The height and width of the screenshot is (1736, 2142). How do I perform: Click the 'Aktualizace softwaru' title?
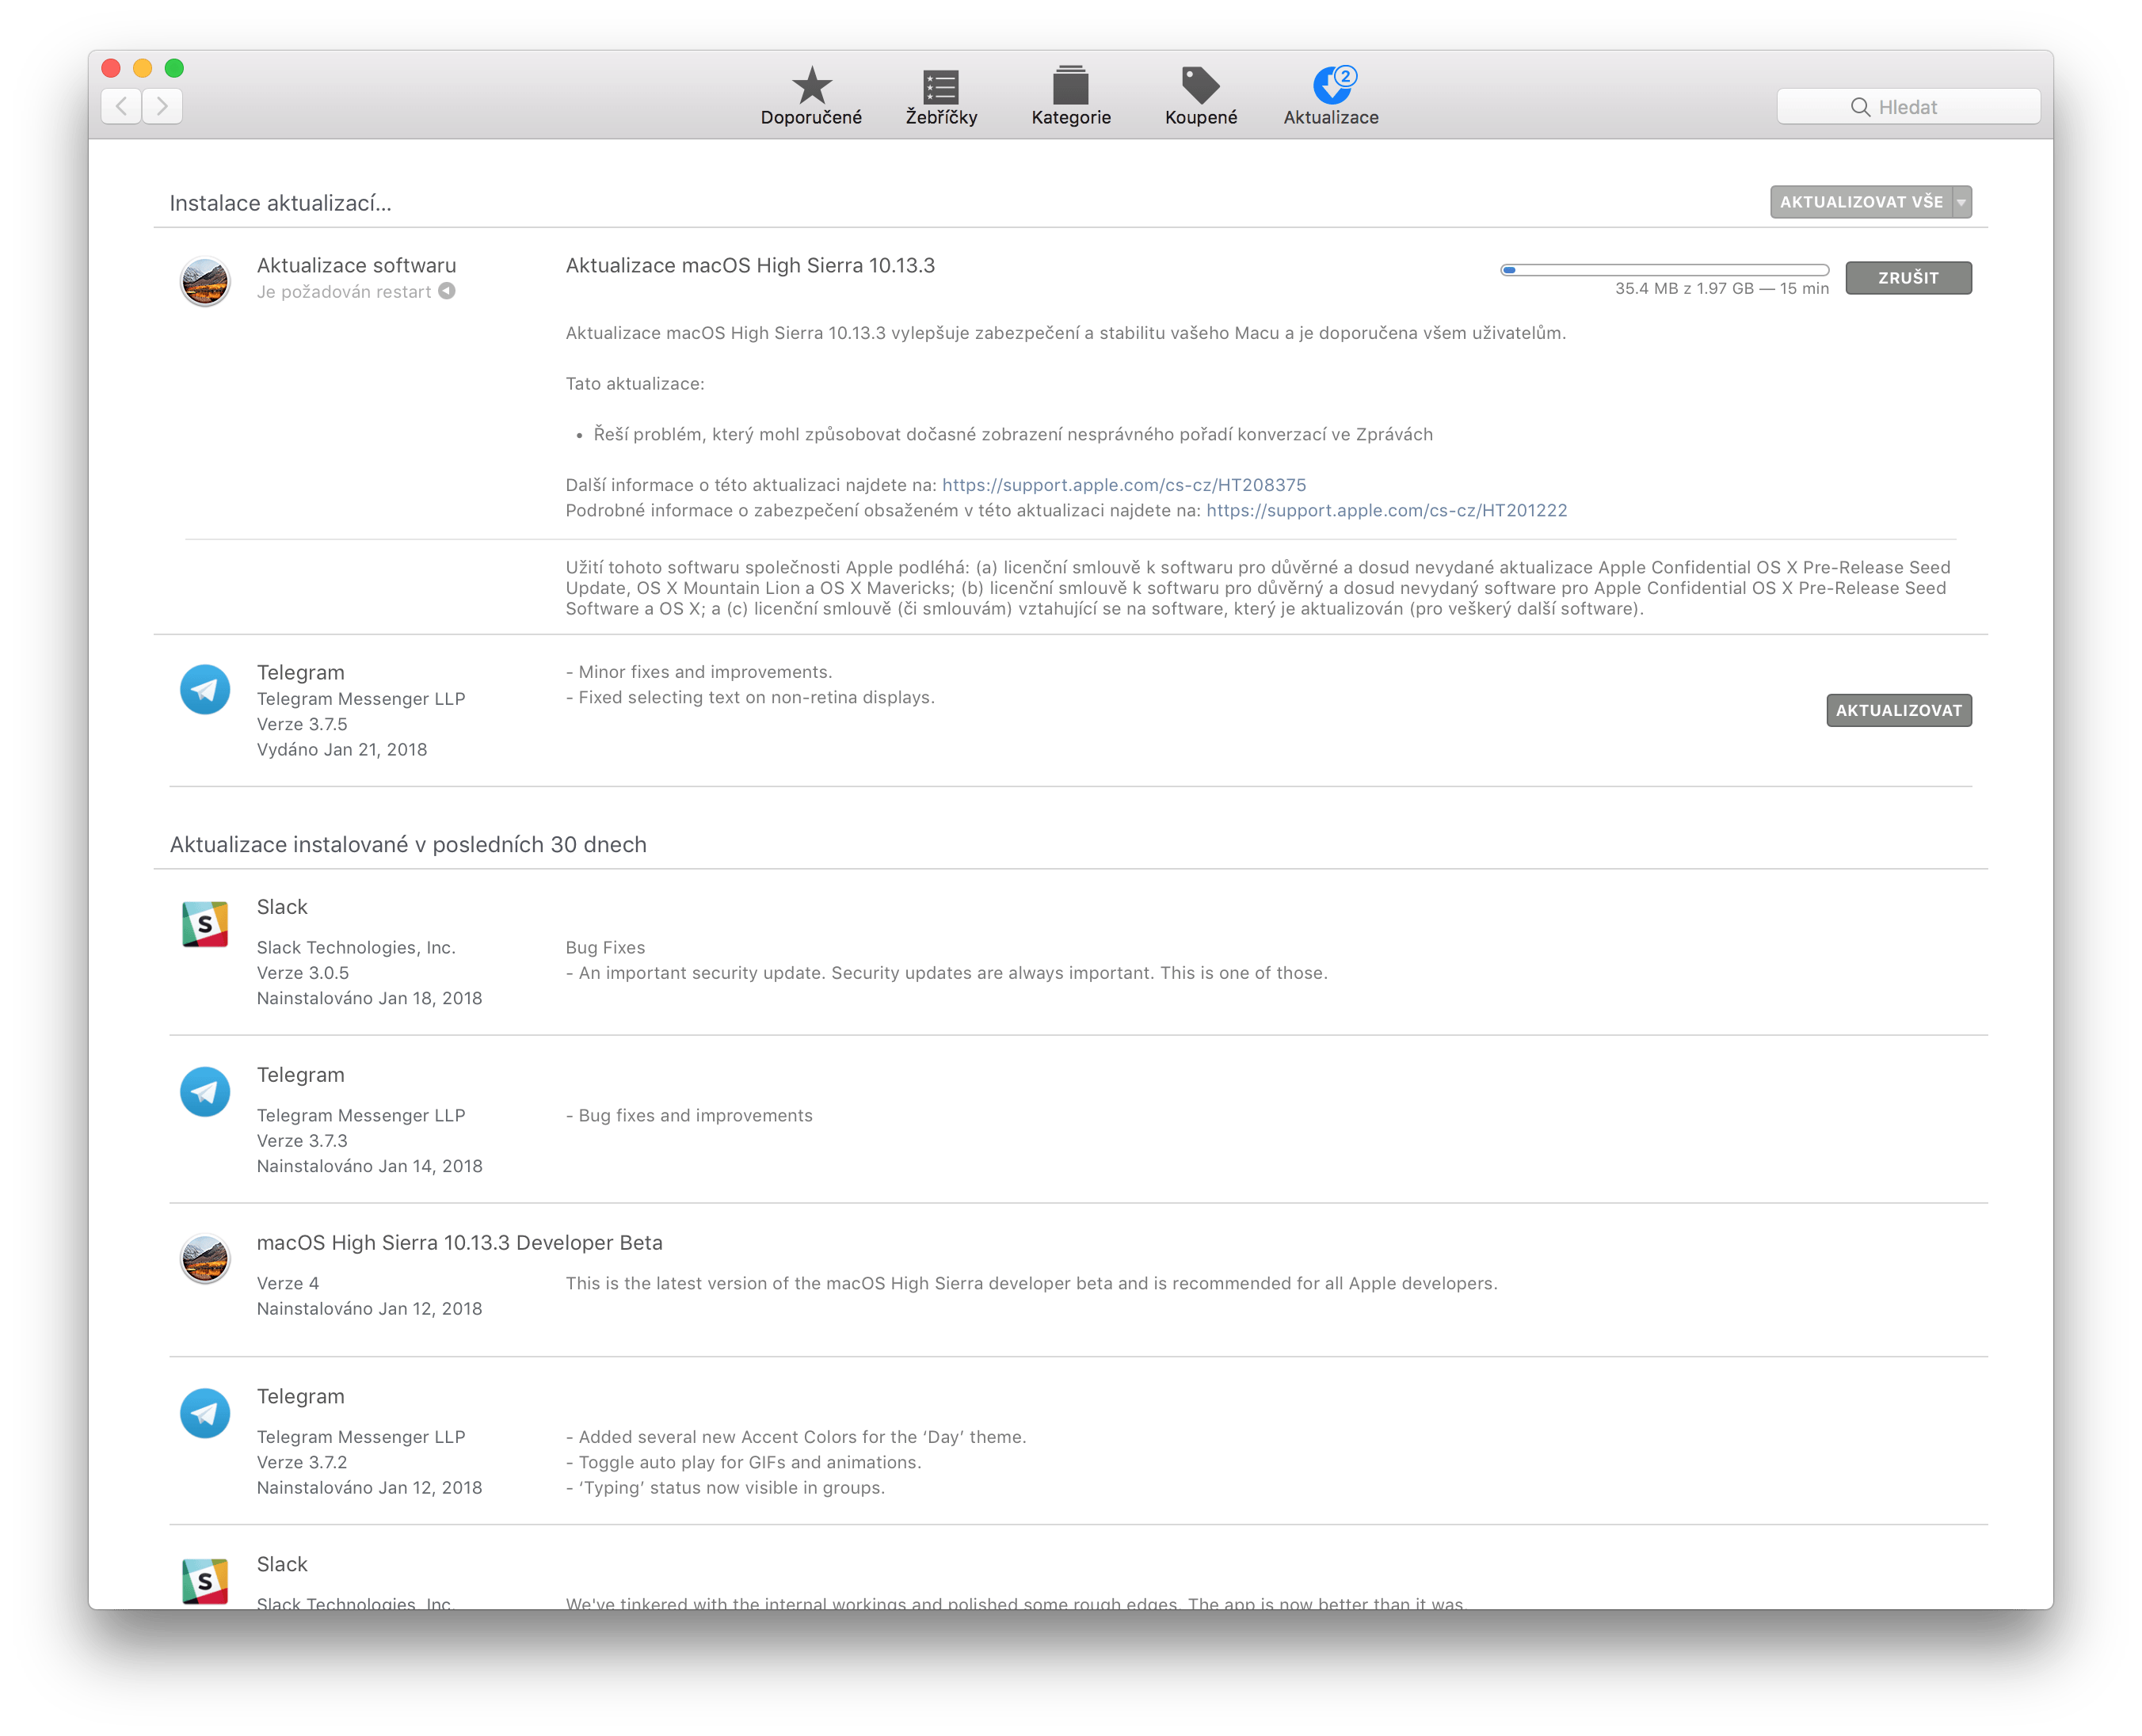(x=356, y=265)
